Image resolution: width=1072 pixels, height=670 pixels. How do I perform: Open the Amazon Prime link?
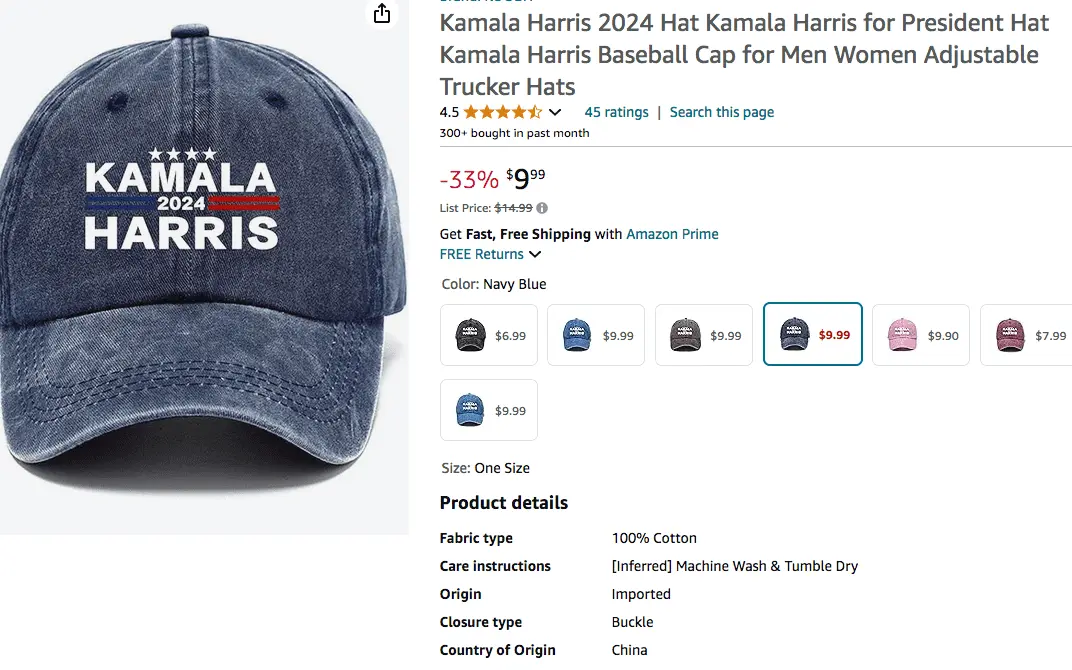672,234
